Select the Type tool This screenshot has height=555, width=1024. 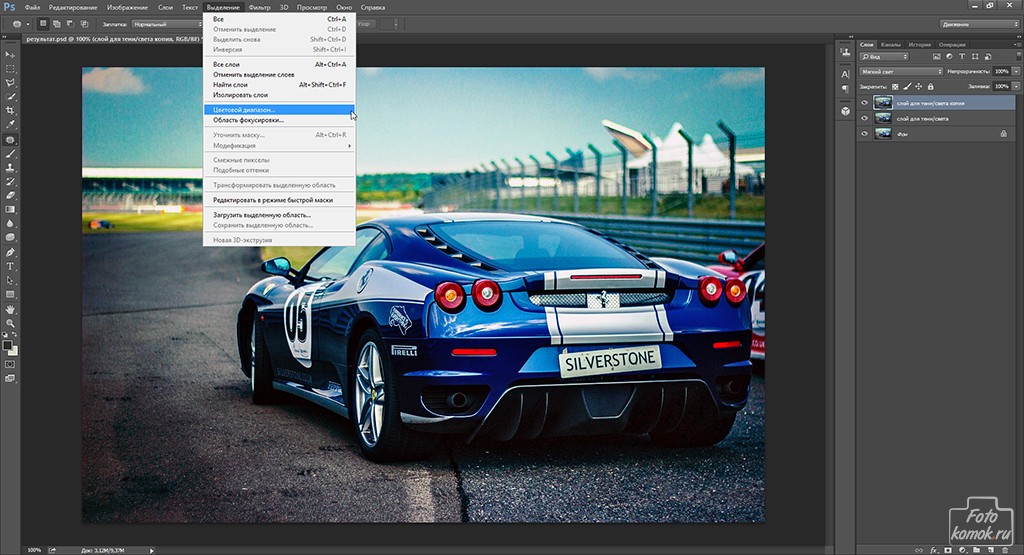[10, 266]
